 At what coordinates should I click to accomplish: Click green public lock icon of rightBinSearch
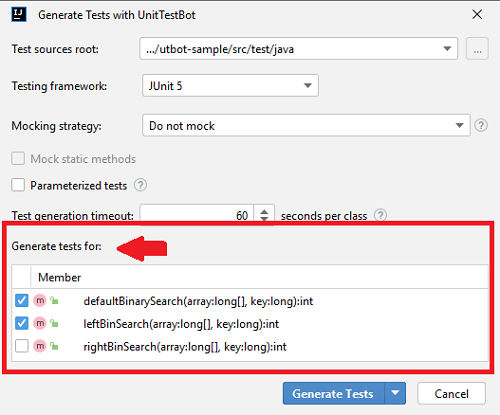click(x=54, y=346)
